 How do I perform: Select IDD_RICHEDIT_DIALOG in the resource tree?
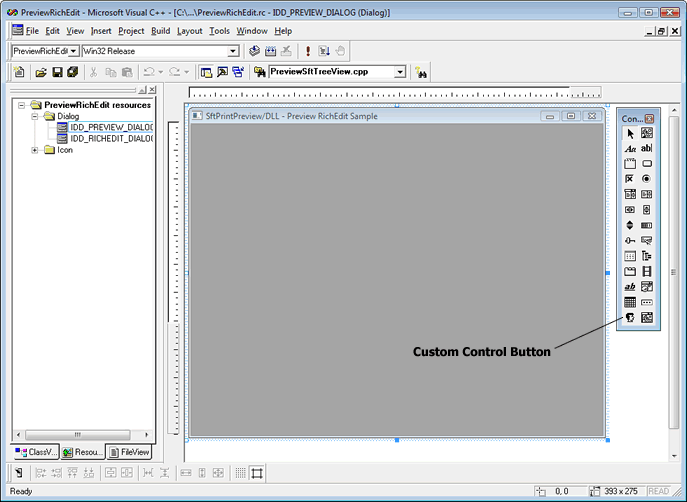[x=110, y=139]
